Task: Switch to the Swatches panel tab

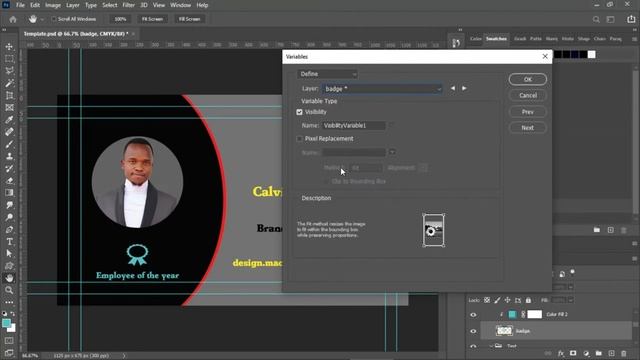Action: 496,39
